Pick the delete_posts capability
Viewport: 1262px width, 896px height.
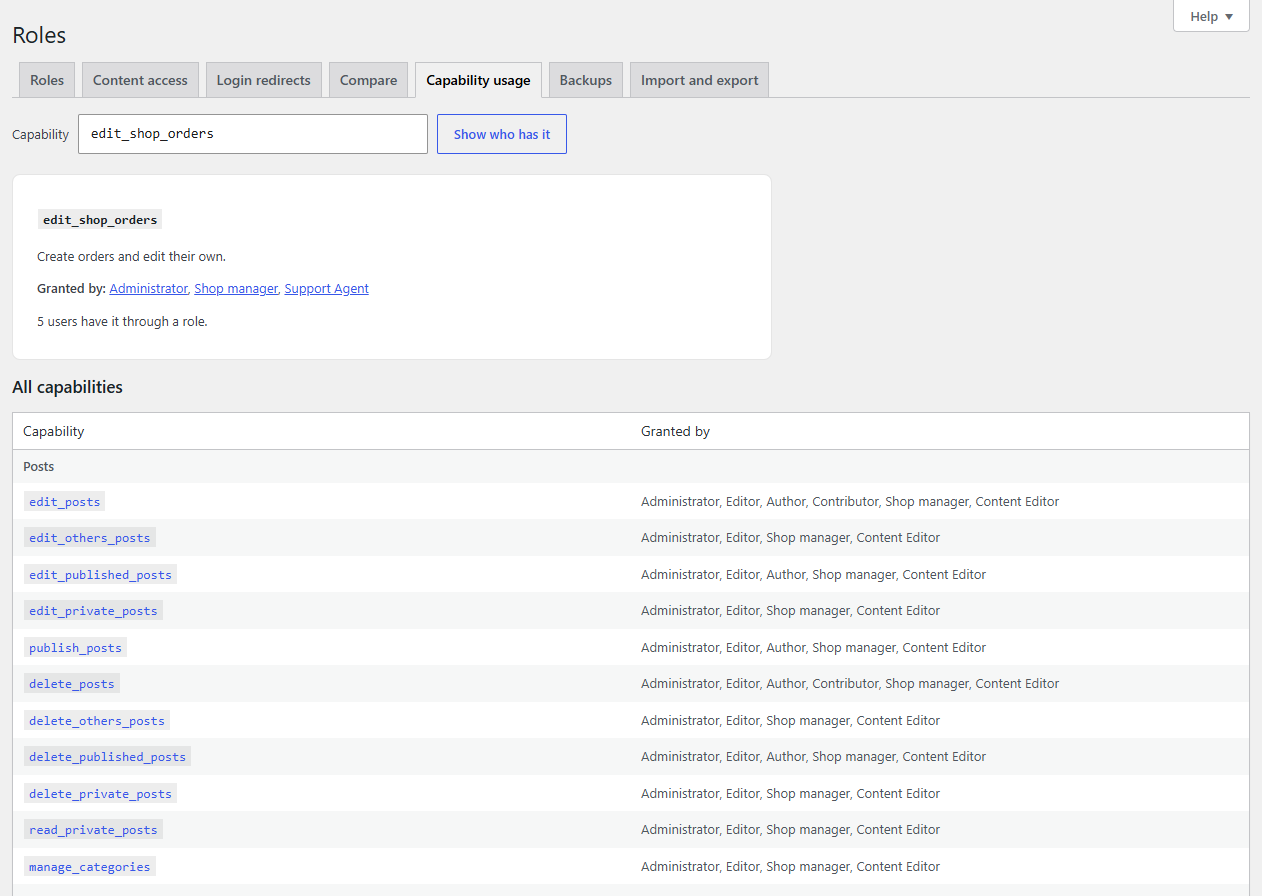[72, 684]
